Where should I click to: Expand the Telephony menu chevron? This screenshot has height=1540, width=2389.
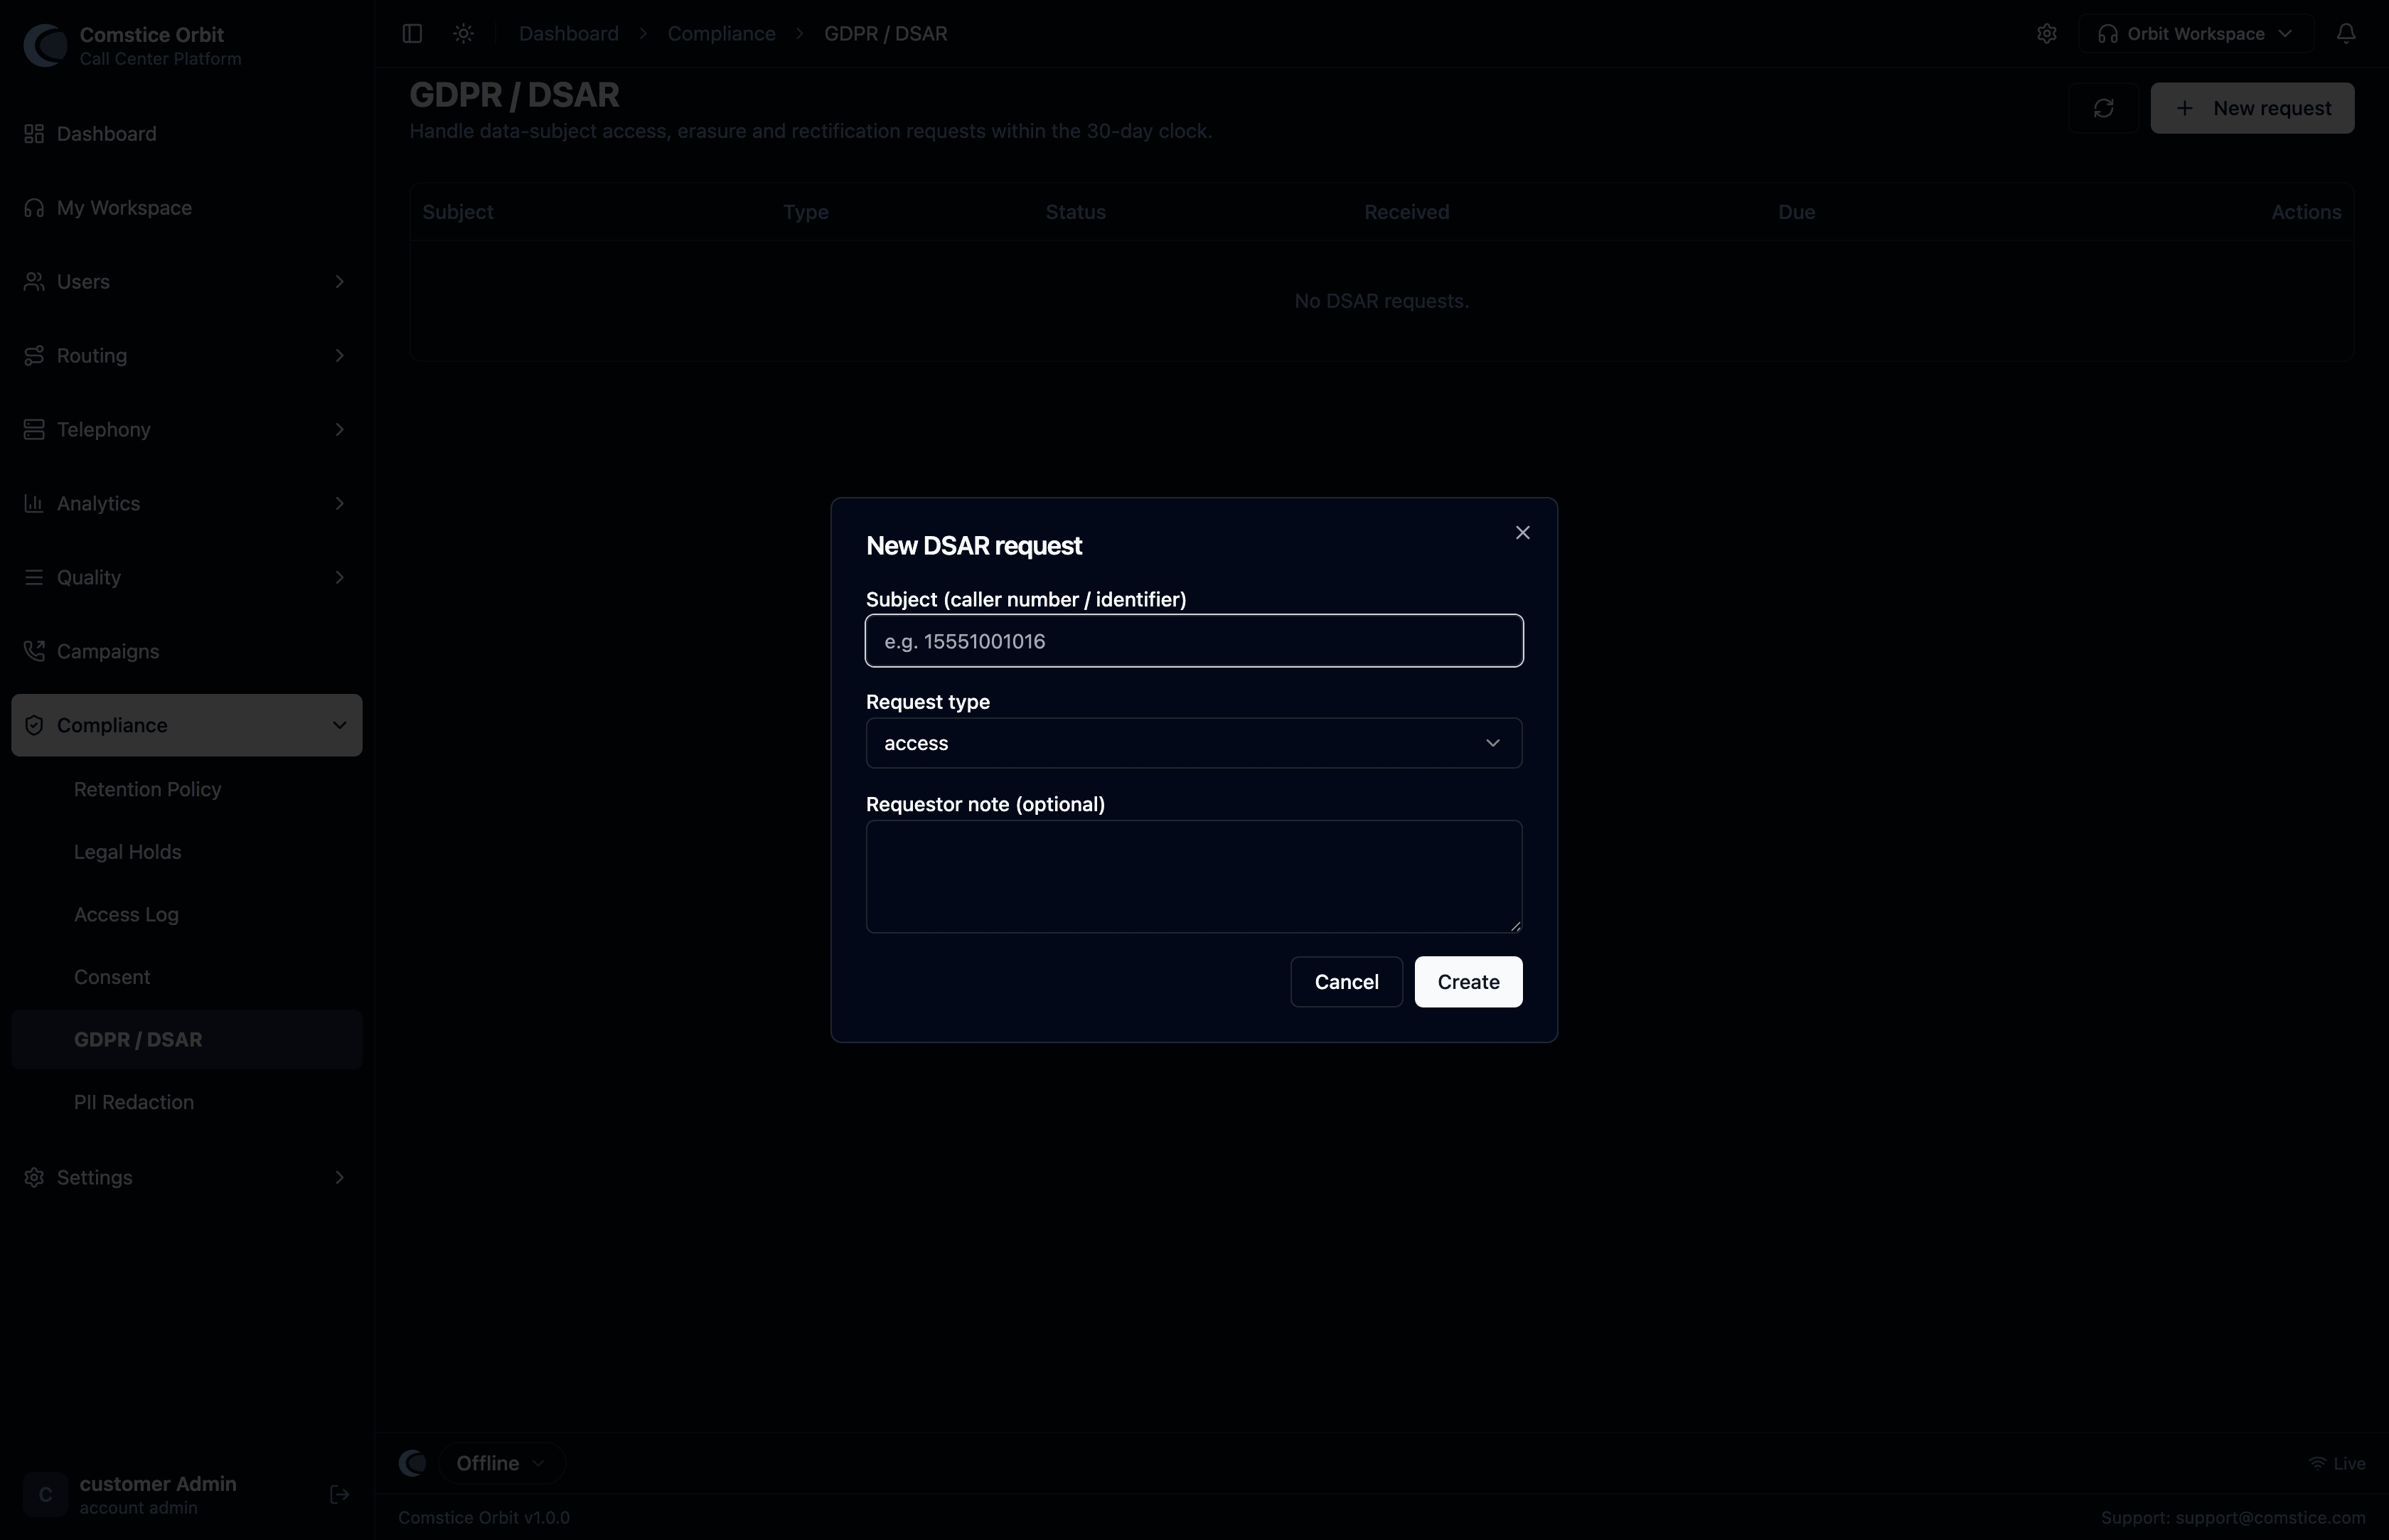tap(339, 430)
